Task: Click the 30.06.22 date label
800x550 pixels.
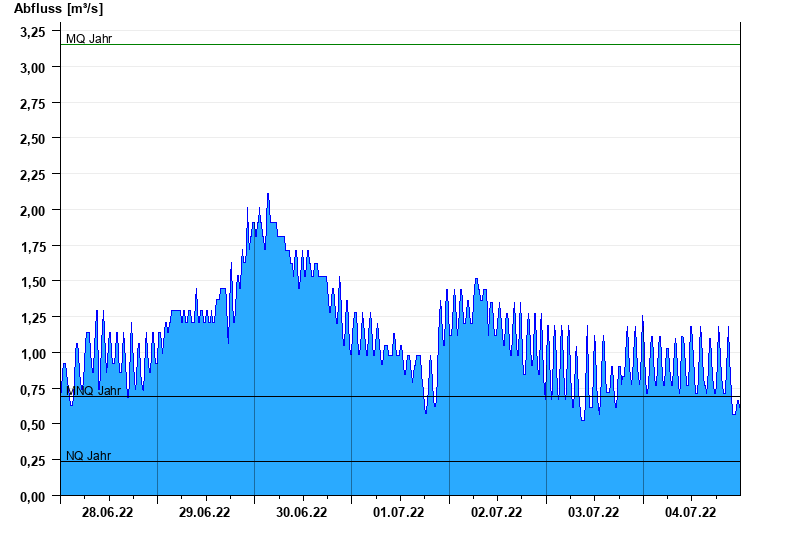Action: tap(302, 513)
